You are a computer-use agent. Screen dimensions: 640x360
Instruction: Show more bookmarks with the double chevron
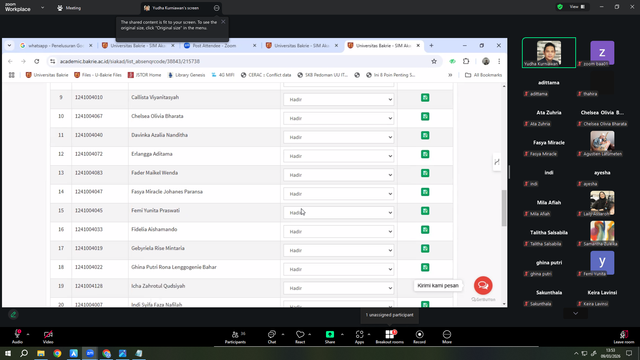coord(450,75)
